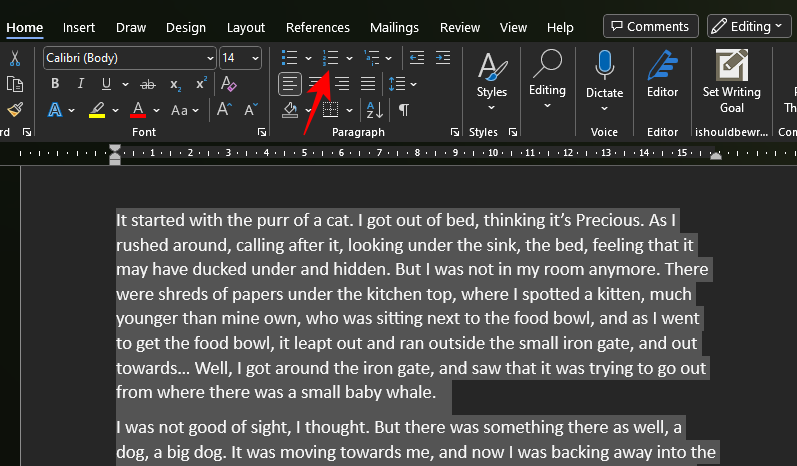Viewport: 797px width, 466px height.
Task: Open the Styles pane launcher
Action: (513, 133)
